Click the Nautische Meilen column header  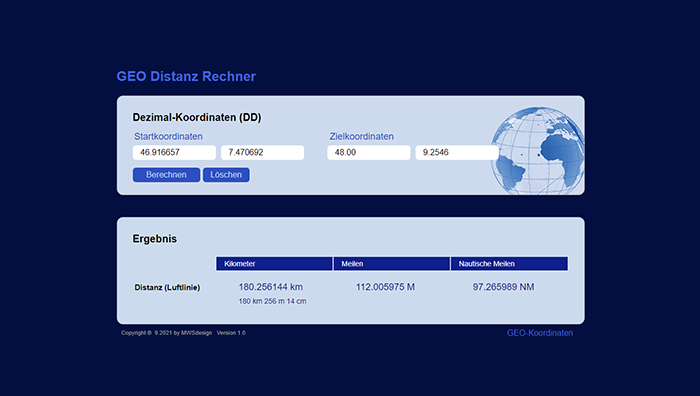(x=509, y=263)
